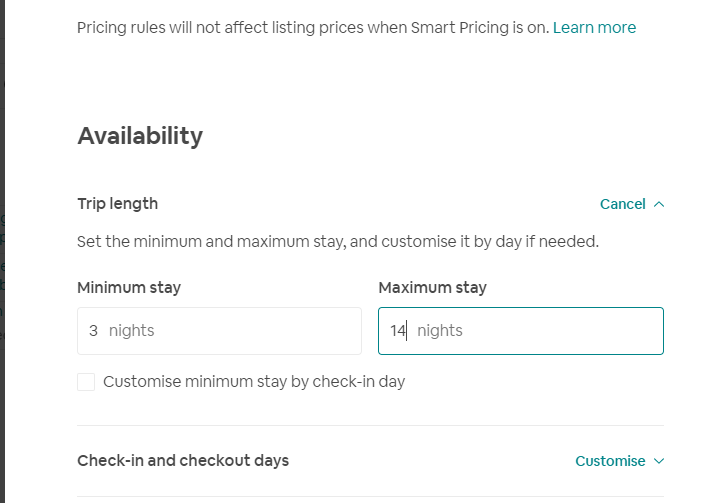Screen dimensions: 727x503
Task: Click the Set the minimum and maximum stay description
Action: (337, 242)
